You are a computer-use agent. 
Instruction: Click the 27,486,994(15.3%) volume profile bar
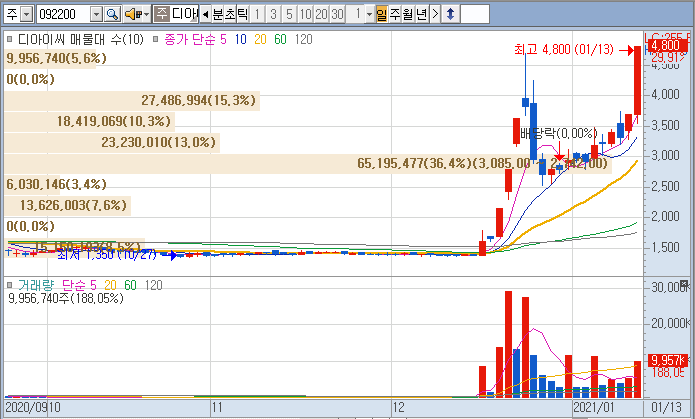[x=132, y=101]
